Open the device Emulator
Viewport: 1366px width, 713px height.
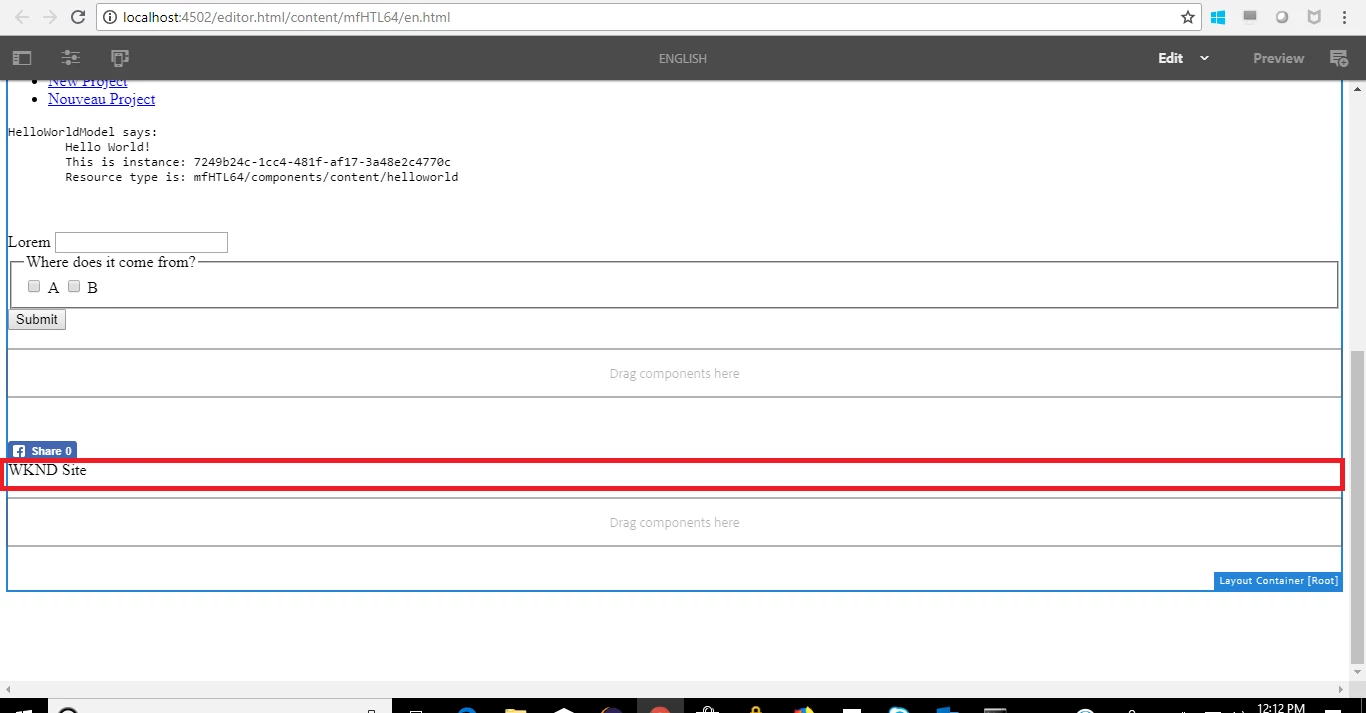click(x=120, y=58)
